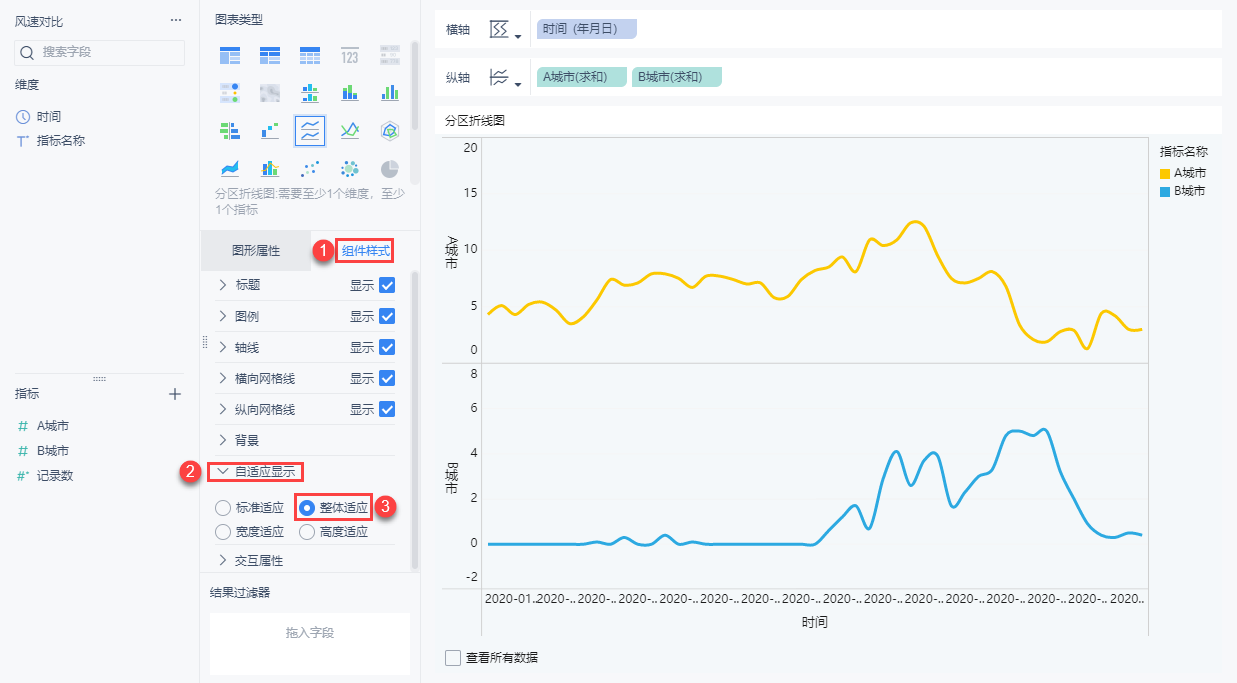Pick the scatter plot chart icon

tap(310, 168)
